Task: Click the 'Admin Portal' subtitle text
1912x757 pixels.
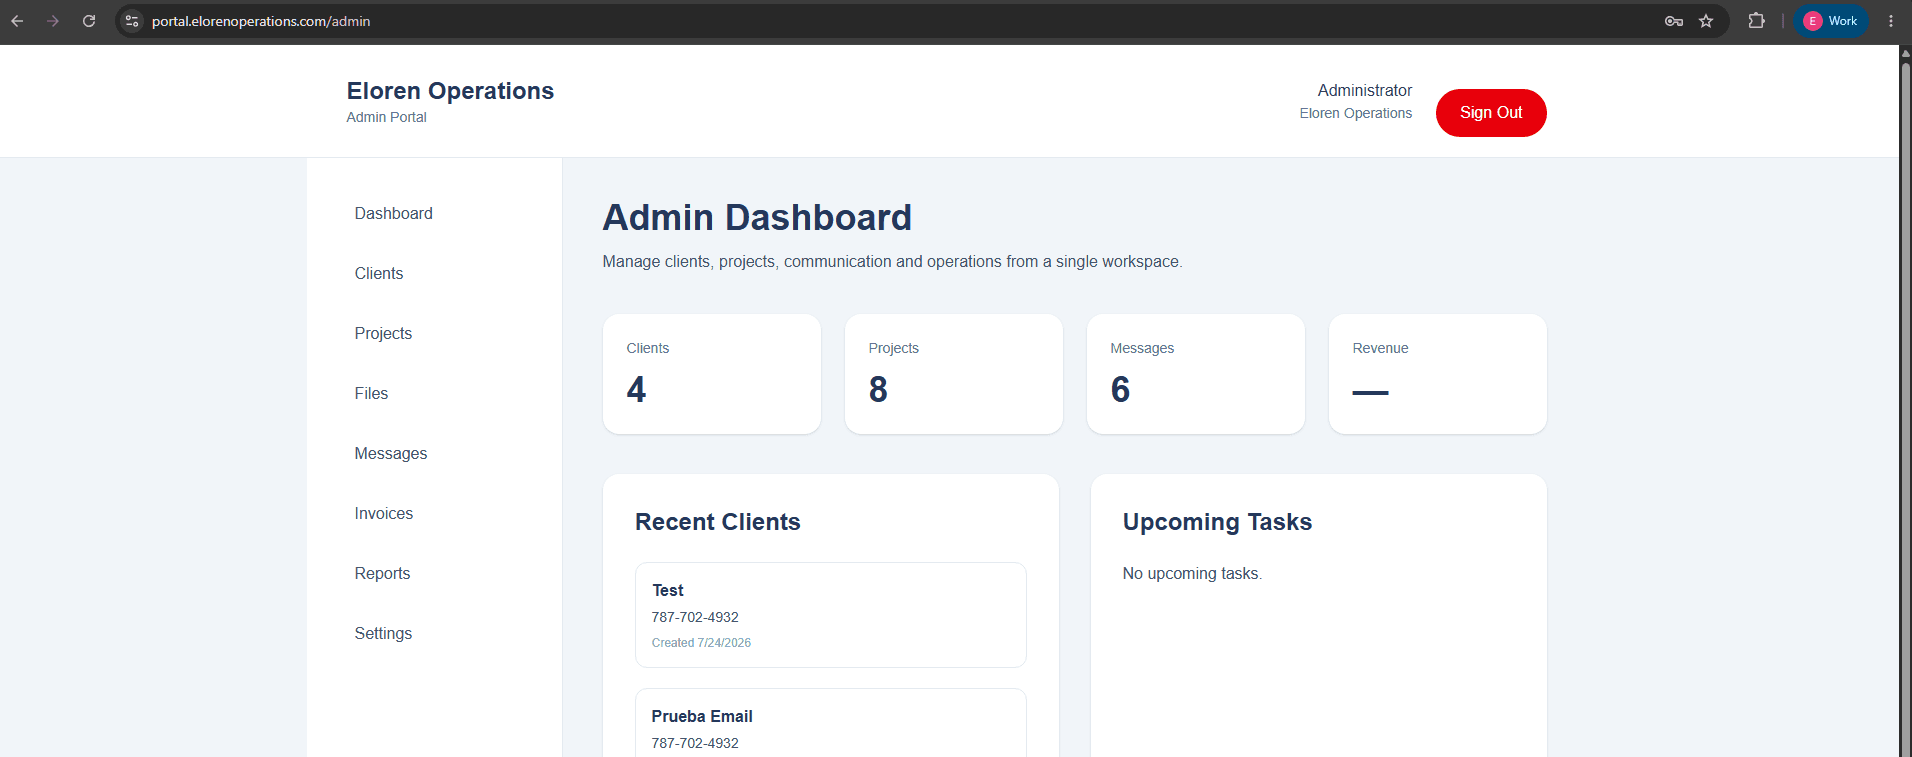Action: tap(386, 117)
